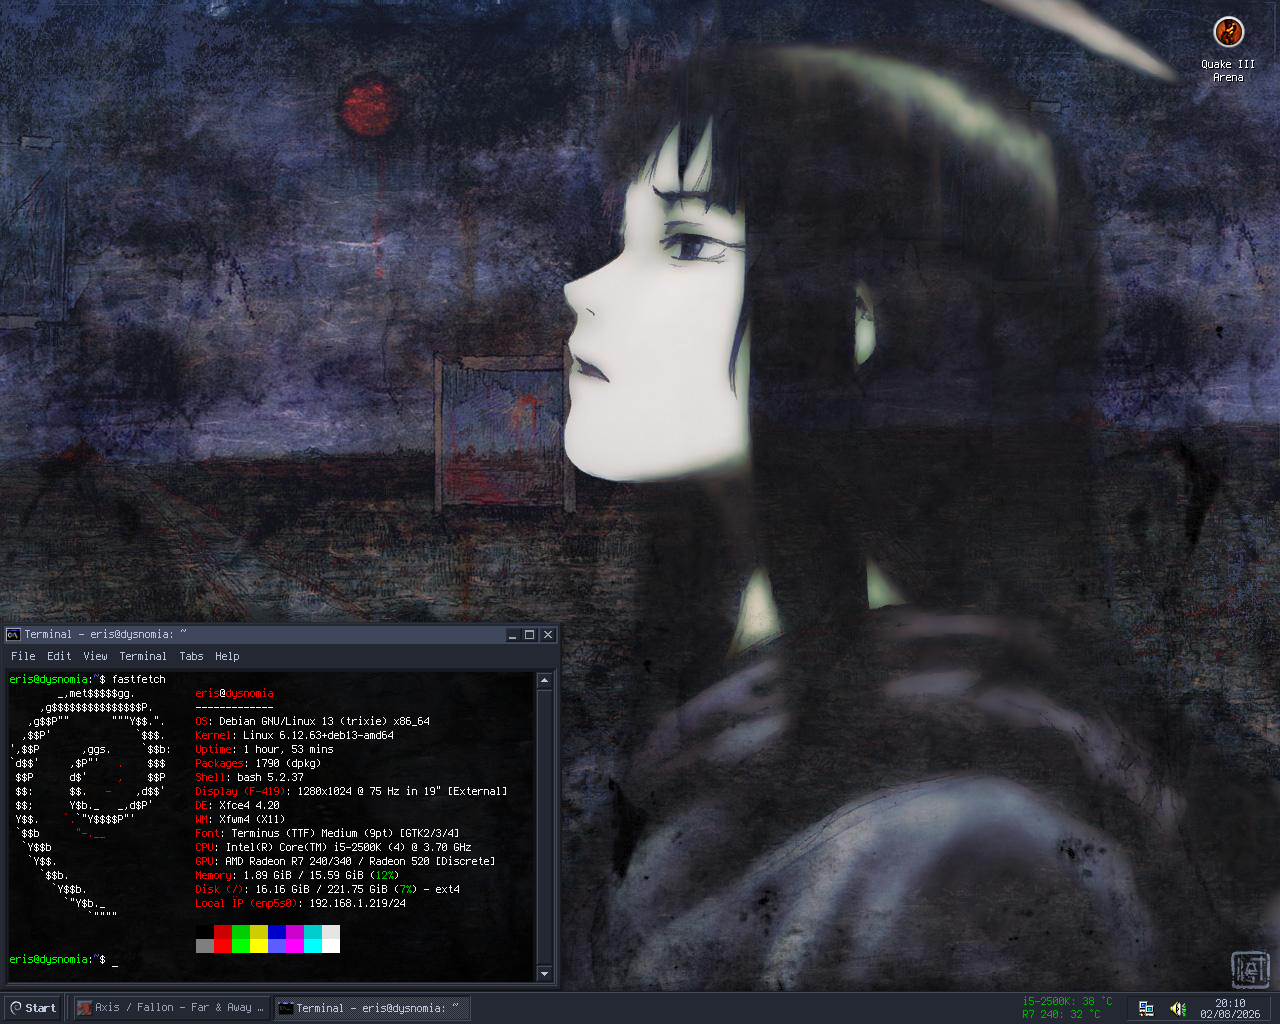Screen dimensions: 1280x1024
Task: Open the Terminal menu in menu bar
Action: coord(143,657)
